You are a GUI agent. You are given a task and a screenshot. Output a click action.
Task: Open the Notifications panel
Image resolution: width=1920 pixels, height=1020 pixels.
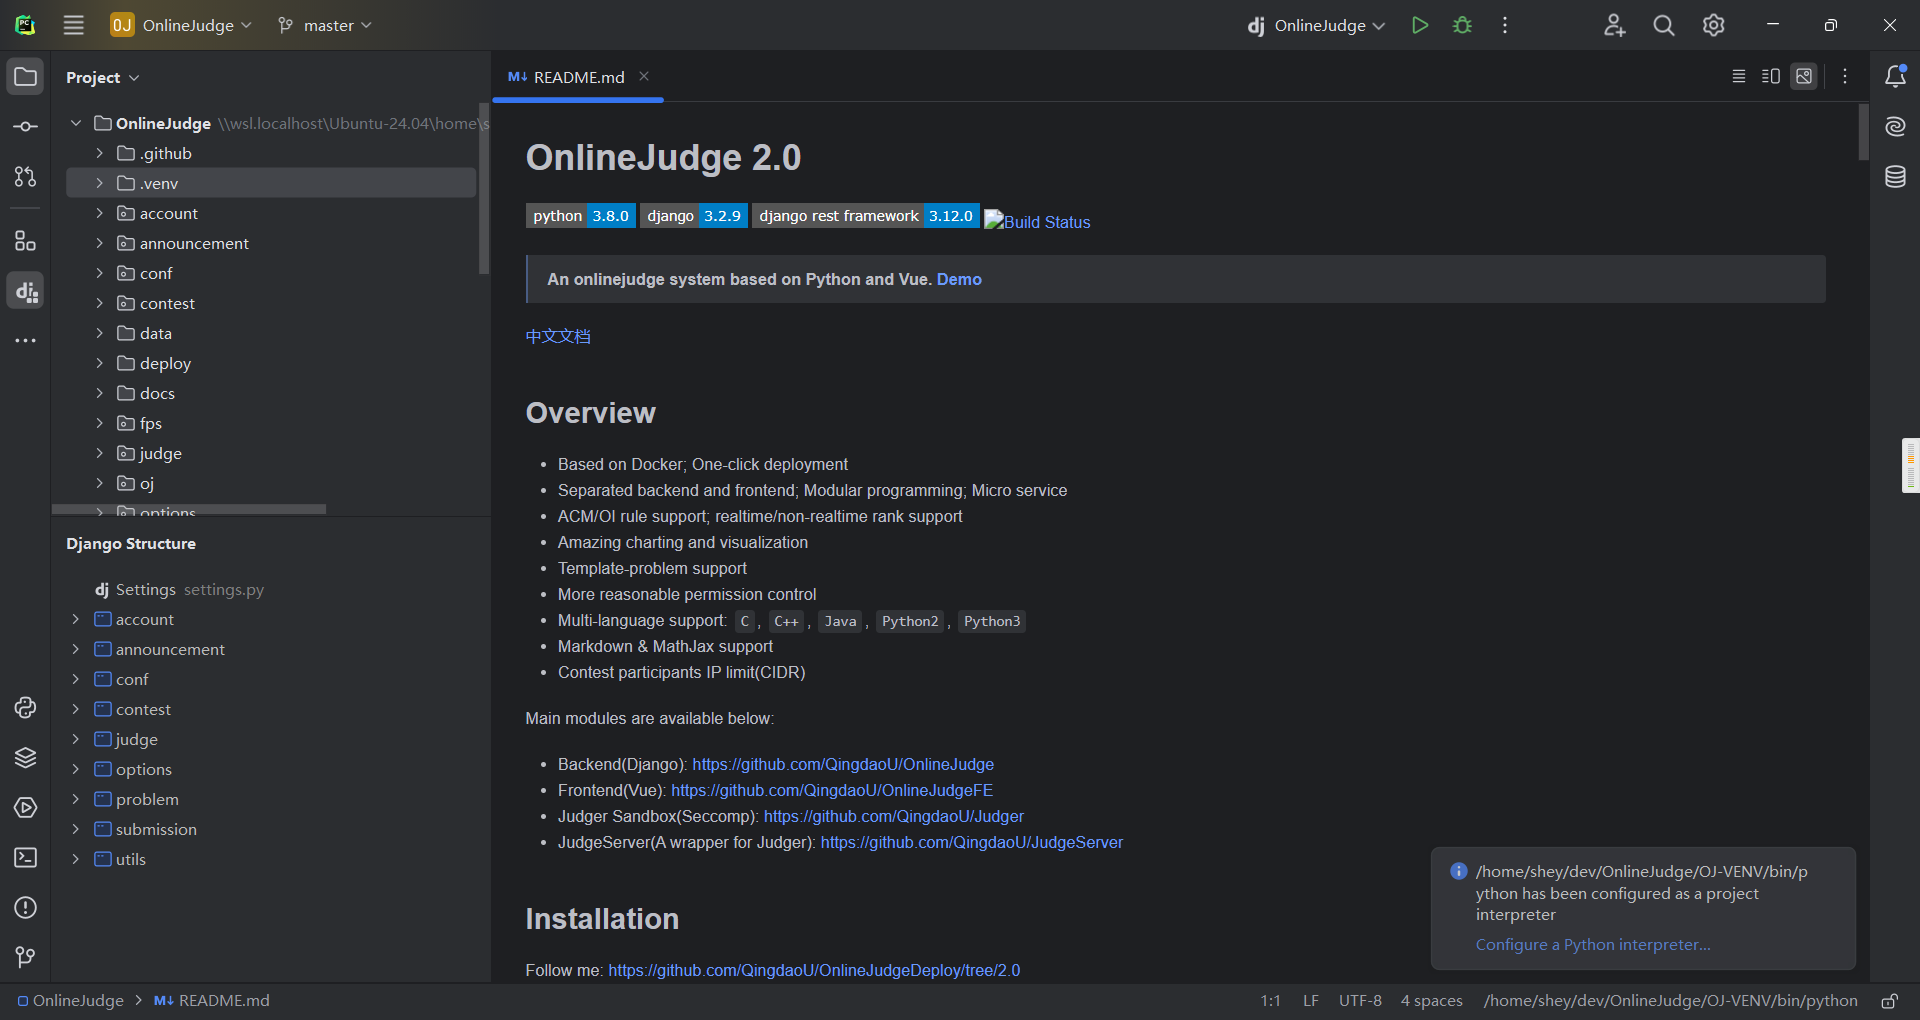(1895, 77)
